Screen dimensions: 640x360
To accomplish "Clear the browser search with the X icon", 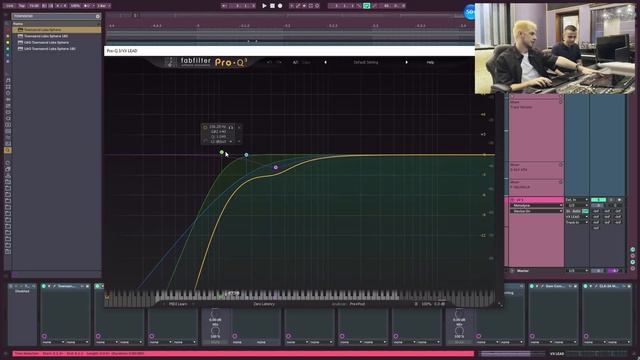I will tap(98, 16).
